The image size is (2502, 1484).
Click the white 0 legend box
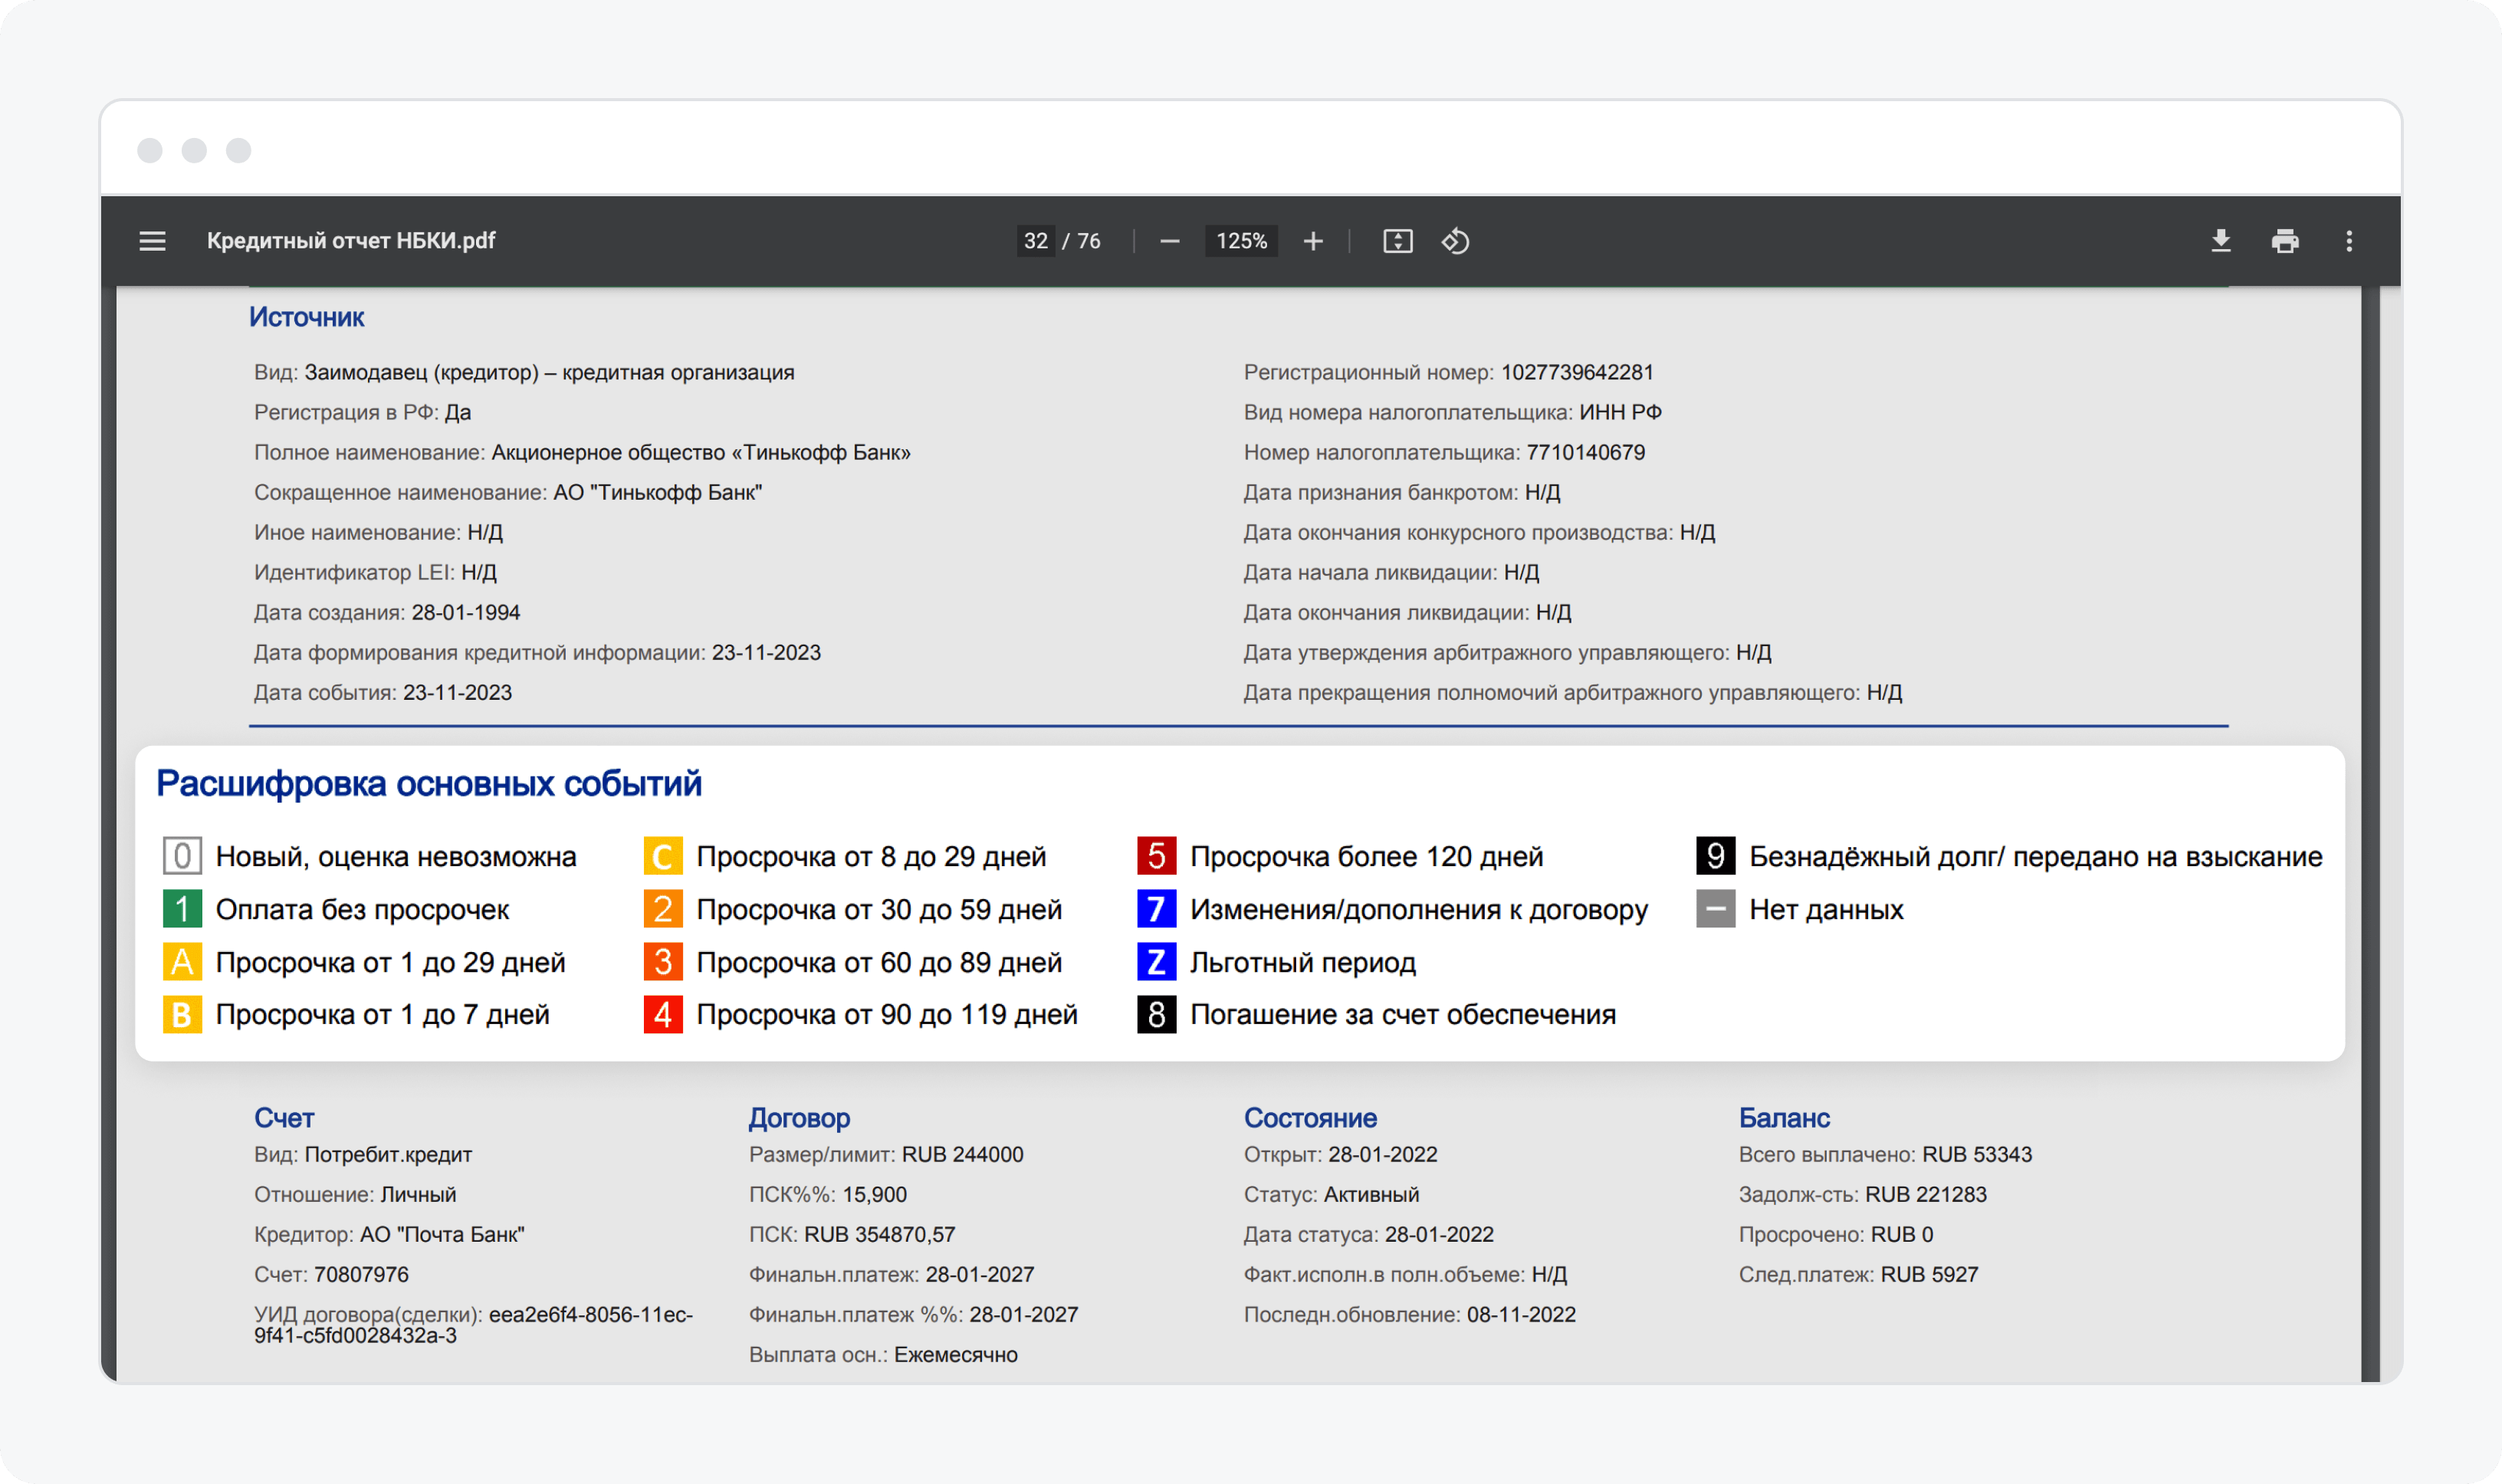coord(182,856)
